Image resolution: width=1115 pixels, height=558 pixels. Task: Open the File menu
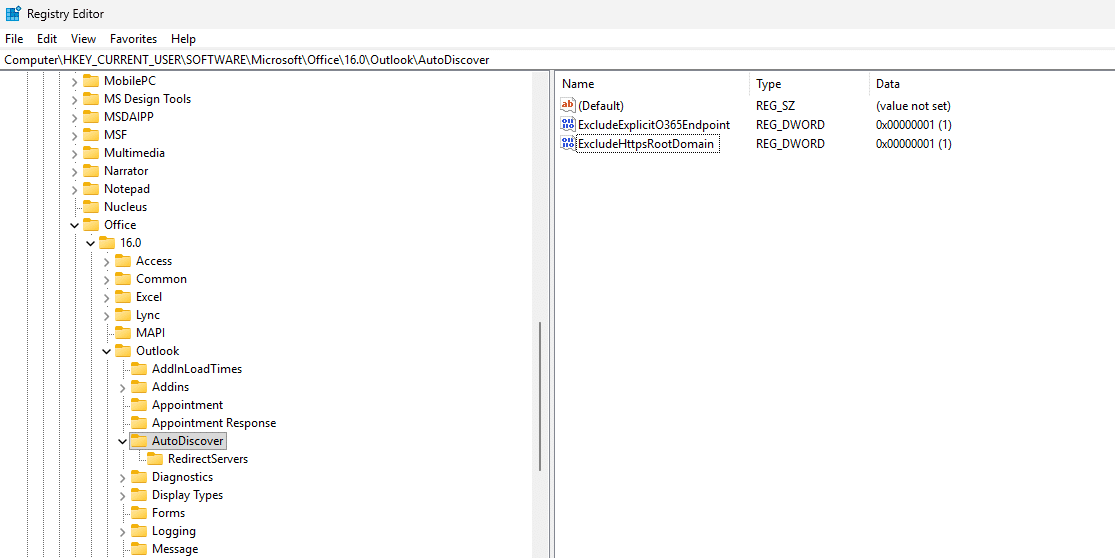click(x=14, y=39)
